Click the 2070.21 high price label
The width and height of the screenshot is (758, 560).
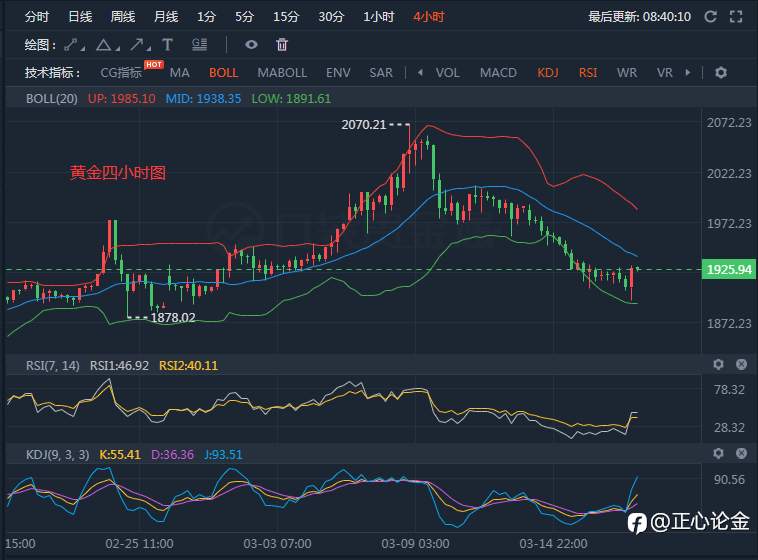pos(364,125)
